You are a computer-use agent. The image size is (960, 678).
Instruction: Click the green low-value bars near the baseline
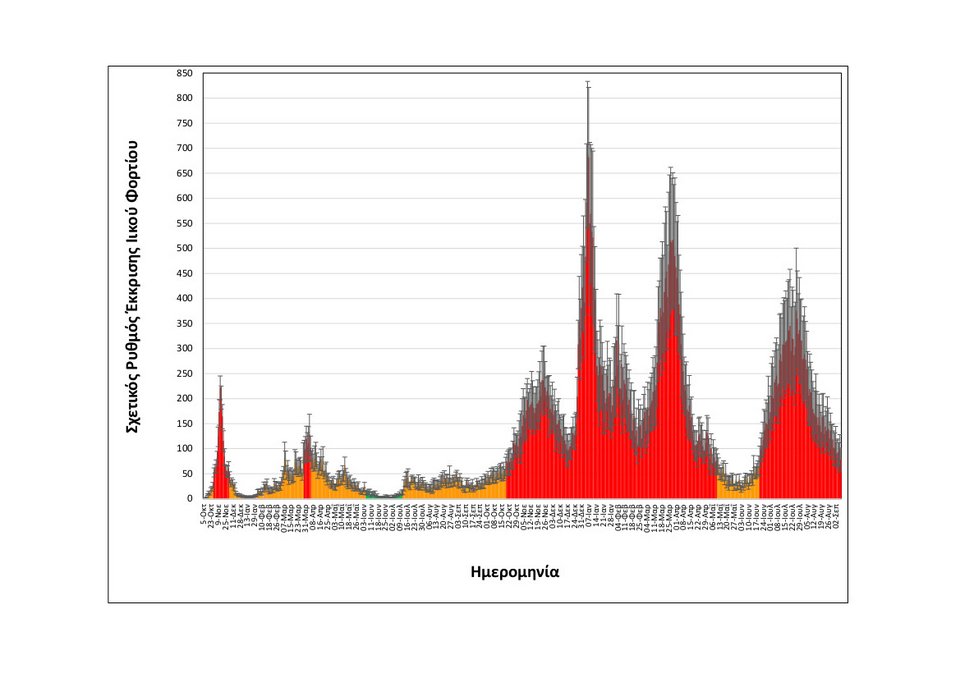pyautogui.click(x=385, y=496)
